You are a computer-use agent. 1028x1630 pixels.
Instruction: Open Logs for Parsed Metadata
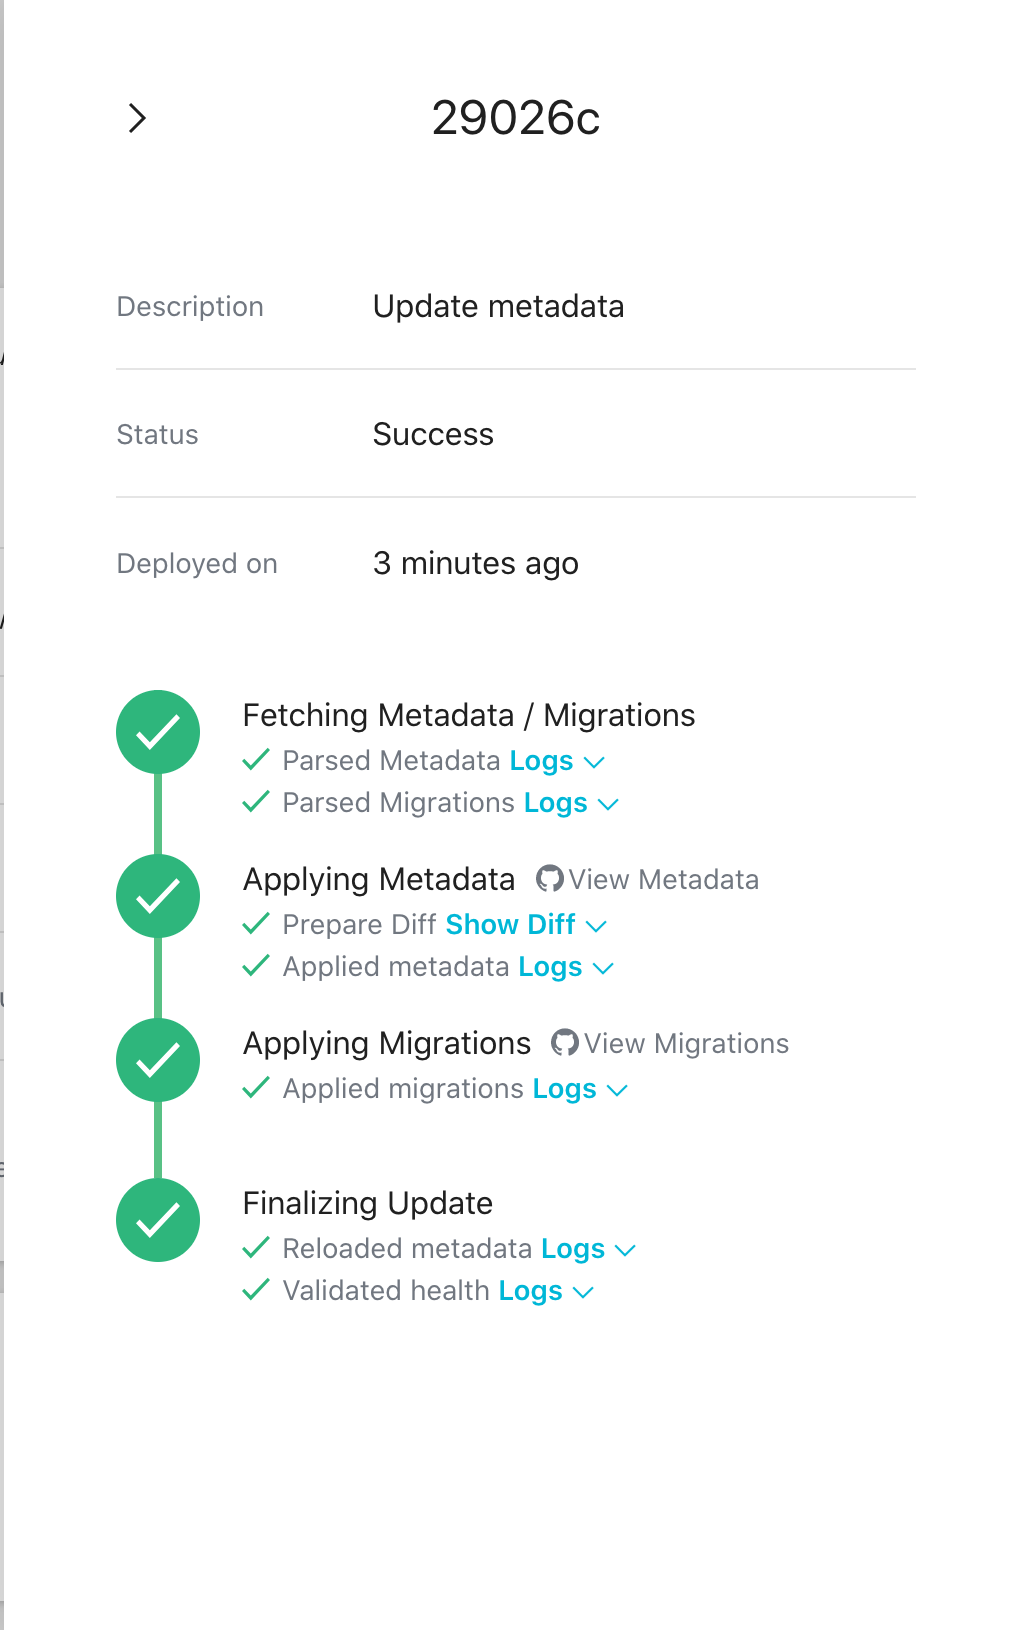coord(541,761)
